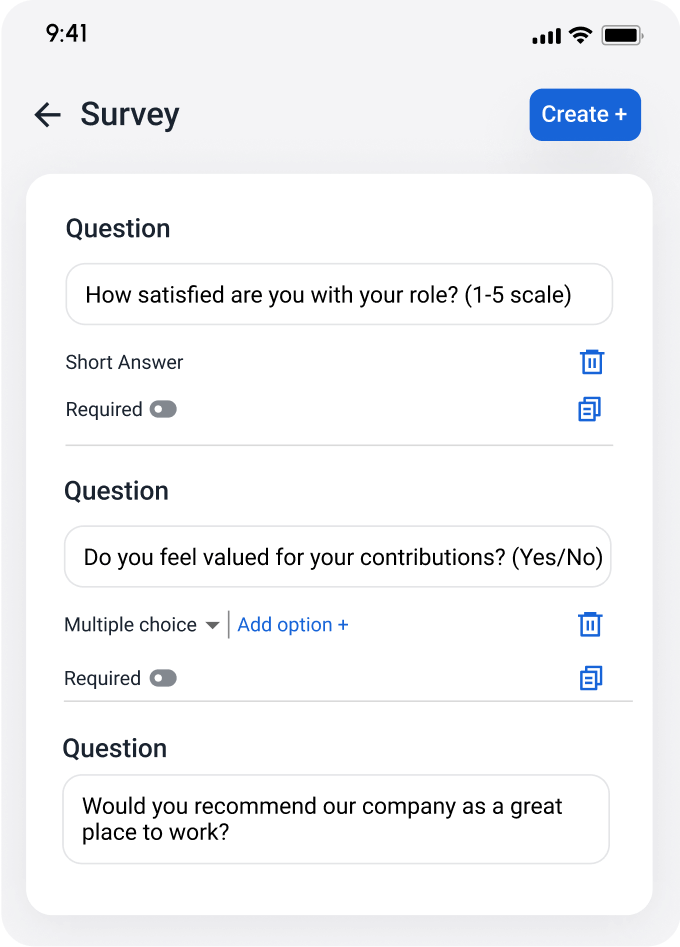Open the Multiple choice type dropdown
The image size is (680, 947).
click(131, 625)
